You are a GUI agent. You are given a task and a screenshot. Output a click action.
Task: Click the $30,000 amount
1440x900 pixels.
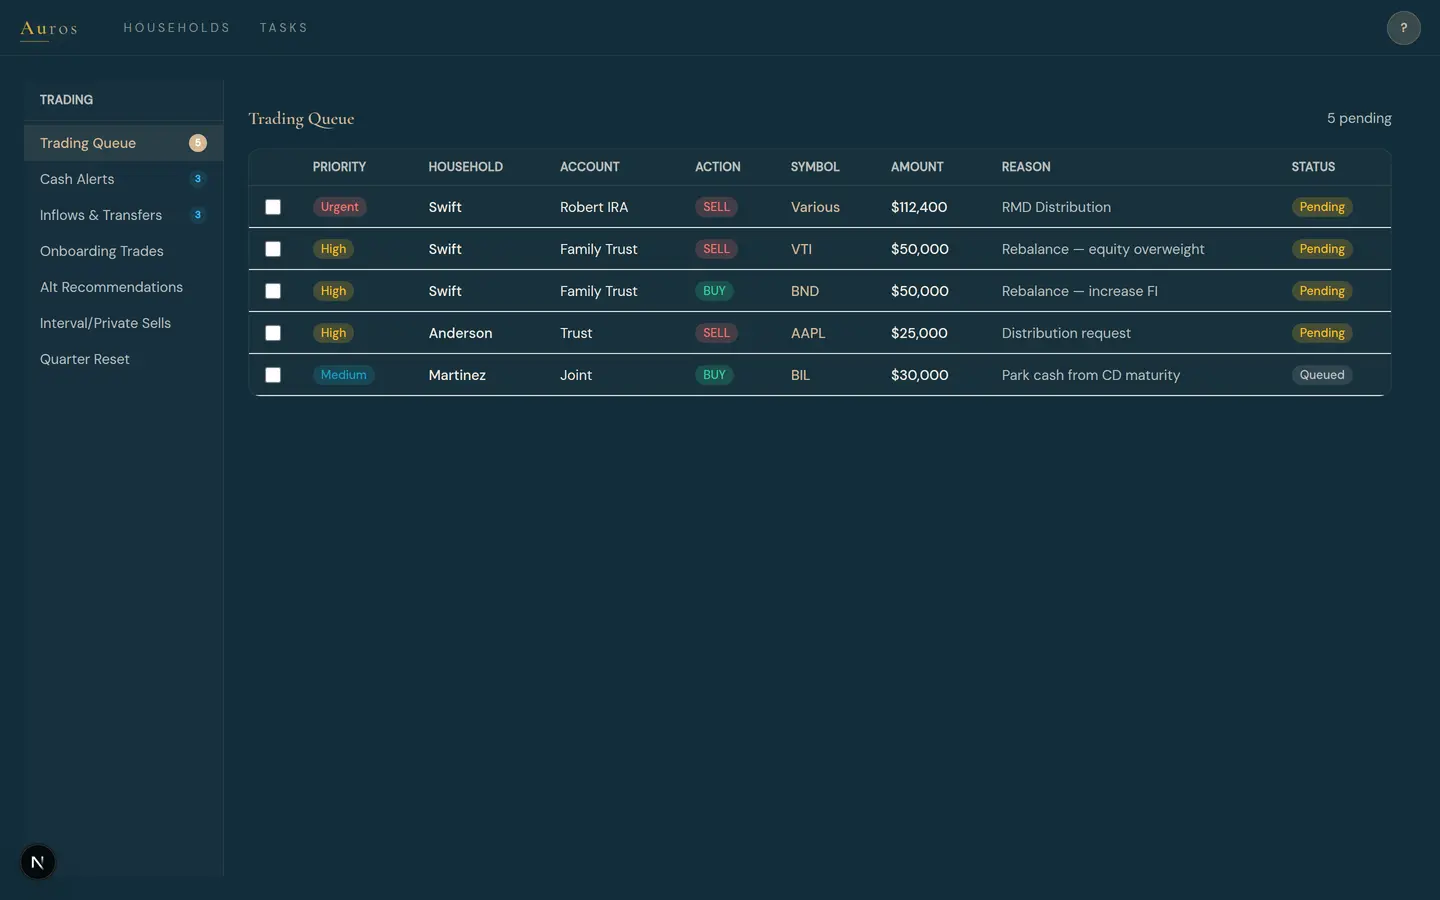click(x=920, y=375)
